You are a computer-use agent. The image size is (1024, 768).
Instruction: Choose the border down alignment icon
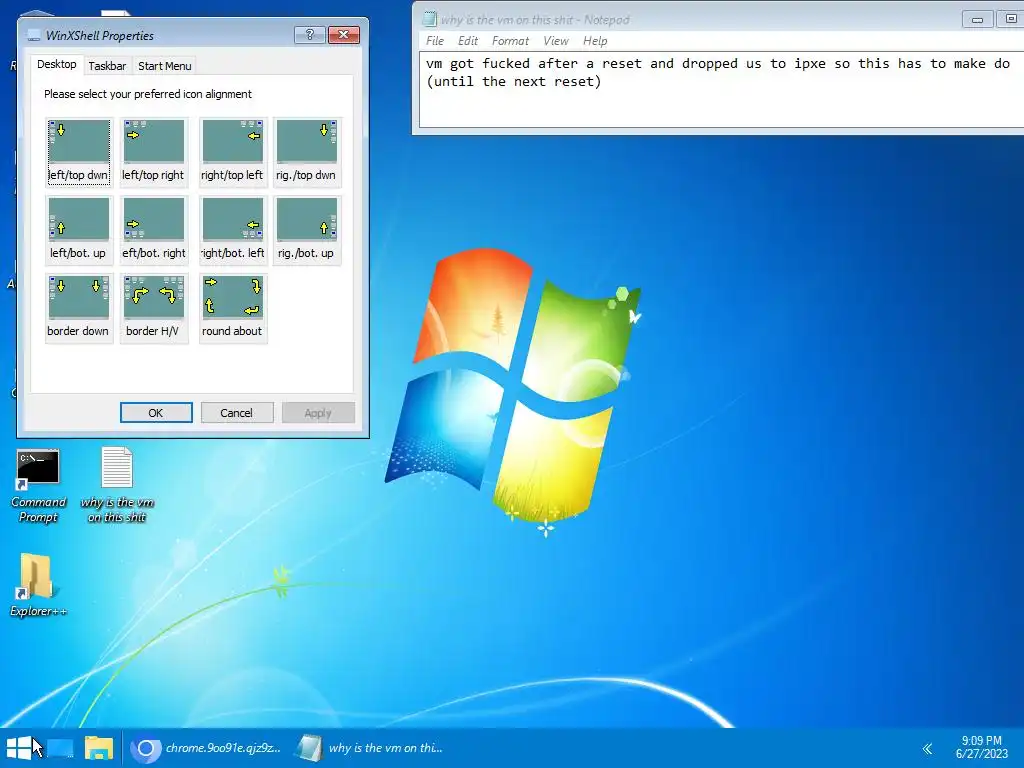coord(78,307)
